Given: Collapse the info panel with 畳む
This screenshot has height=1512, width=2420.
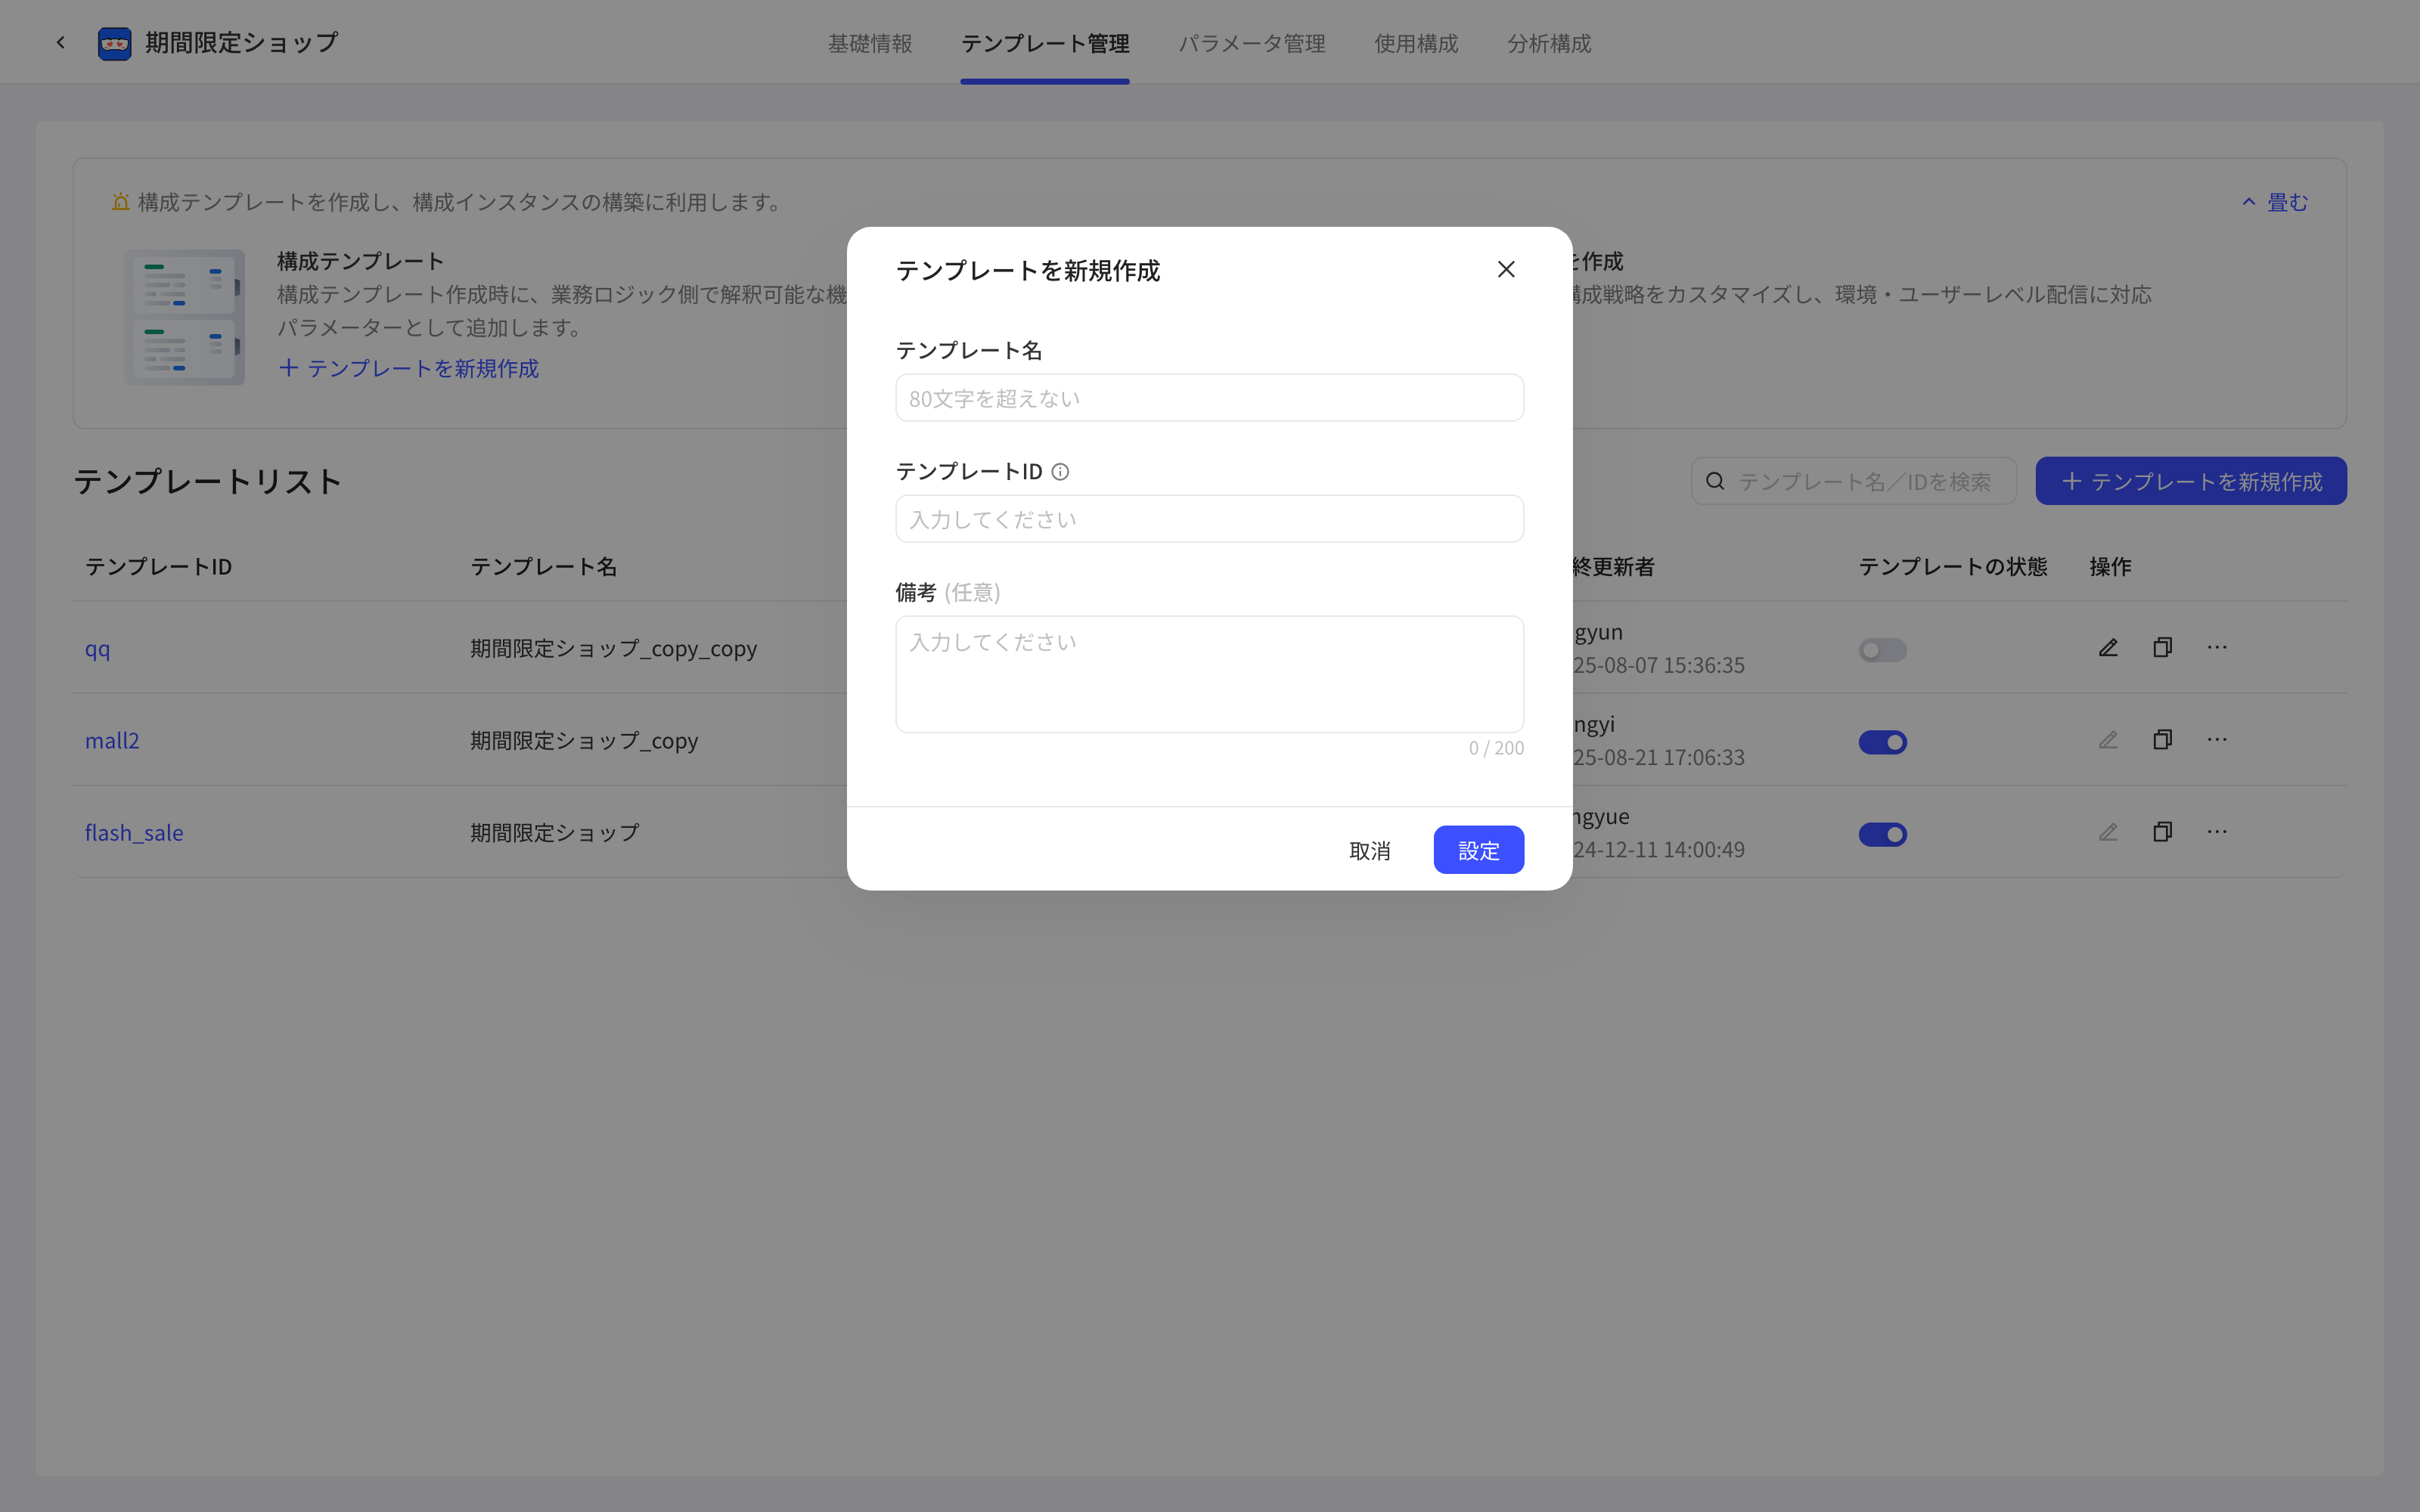Looking at the screenshot, I should click(2274, 202).
